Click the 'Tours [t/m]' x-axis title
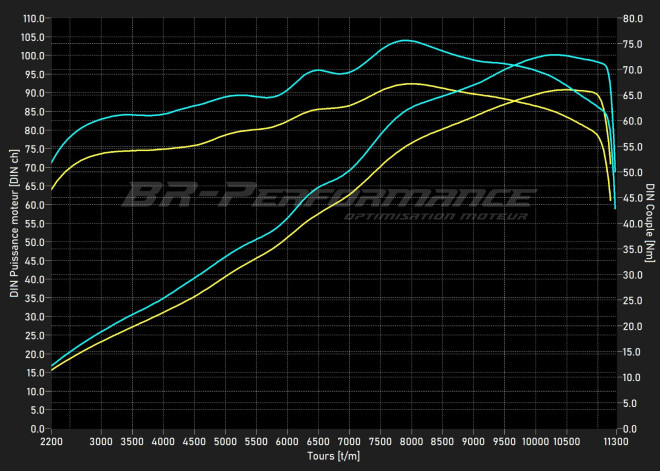660x471 pixels. [333, 456]
